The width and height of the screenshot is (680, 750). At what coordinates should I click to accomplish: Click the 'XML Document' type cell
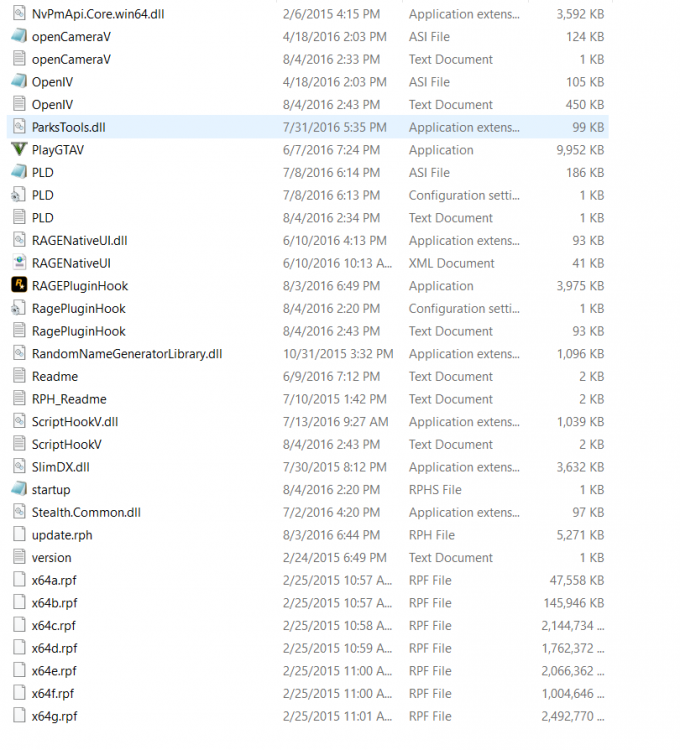click(451, 264)
